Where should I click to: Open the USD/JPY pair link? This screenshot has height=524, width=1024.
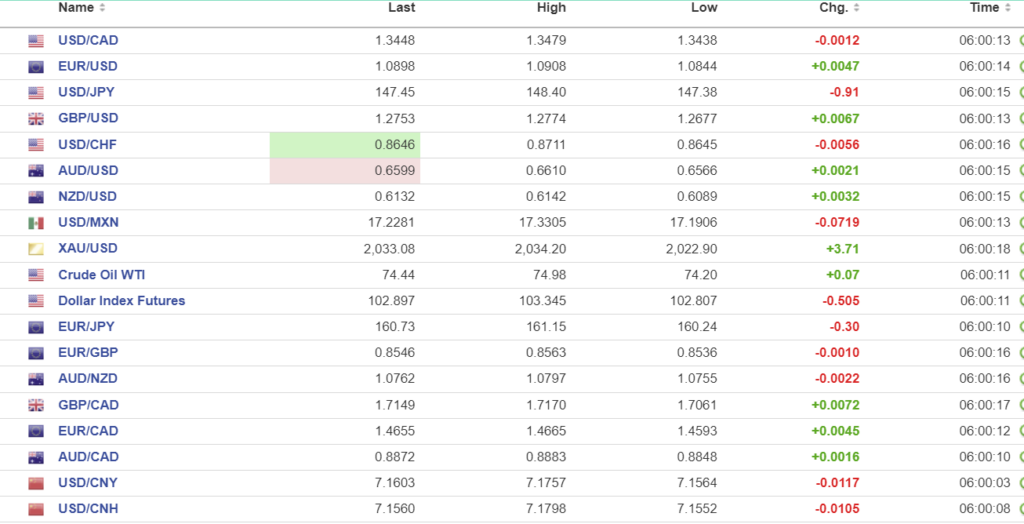click(86, 93)
